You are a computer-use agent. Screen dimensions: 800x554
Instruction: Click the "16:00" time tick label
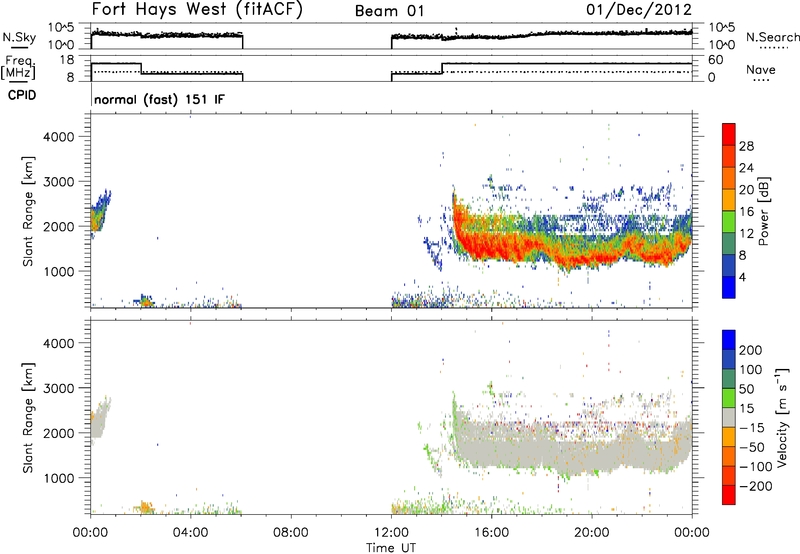tap(491, 533)
